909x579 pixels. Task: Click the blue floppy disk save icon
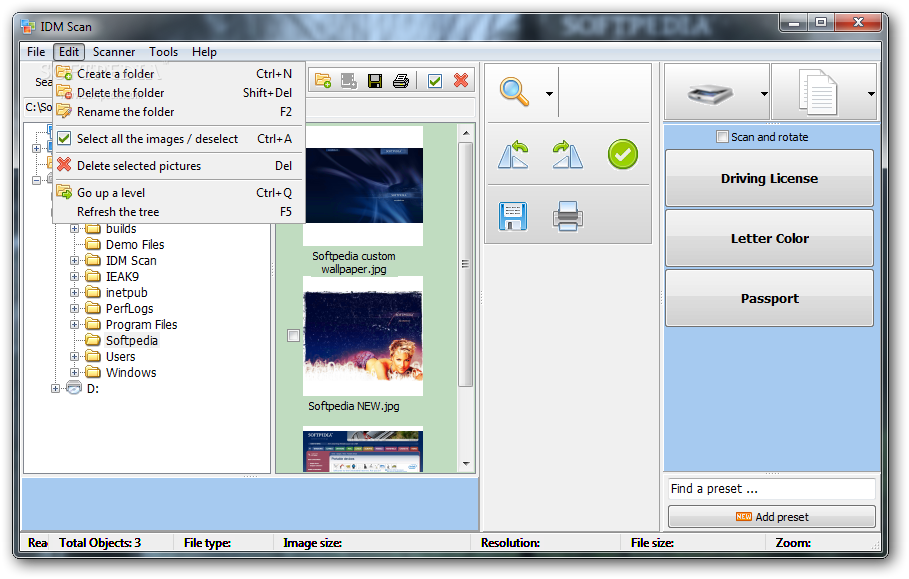[513, 216]
